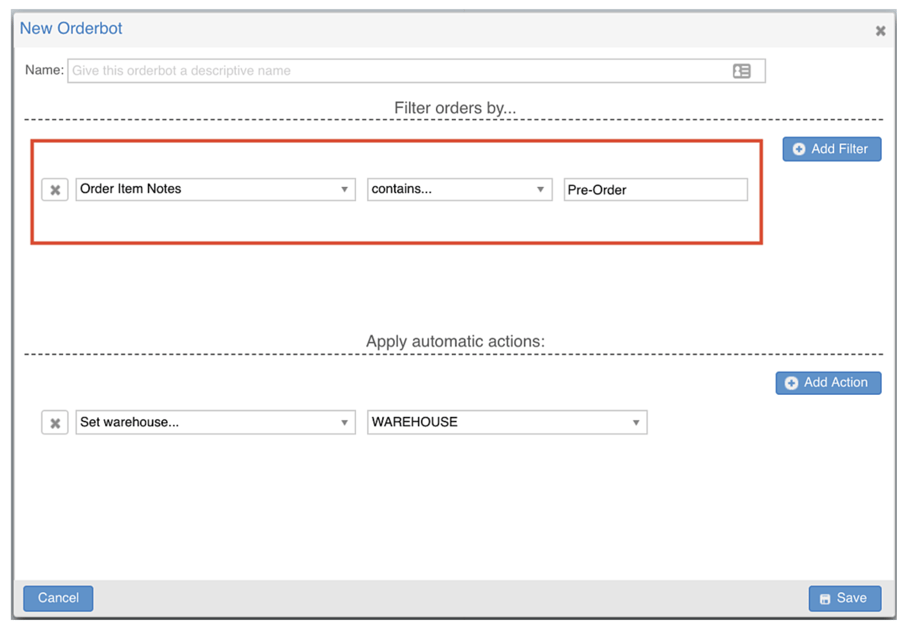Image resolution: width=904 pixels, height=629 pixels.
Task: Cancel the new orderbot
Action: [x=58, y=598]
